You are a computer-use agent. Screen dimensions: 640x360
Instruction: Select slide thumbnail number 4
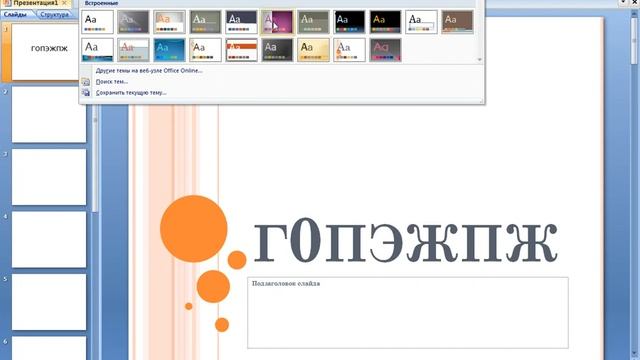pyautogui.click(x=49, y=240)
